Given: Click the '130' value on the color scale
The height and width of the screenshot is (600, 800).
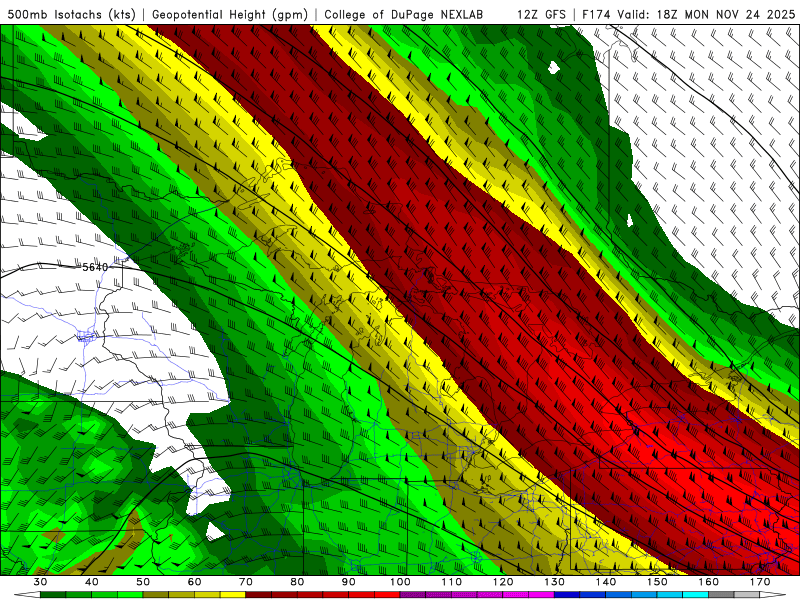Looking at the screenshot, I should [x=555, y=582].
